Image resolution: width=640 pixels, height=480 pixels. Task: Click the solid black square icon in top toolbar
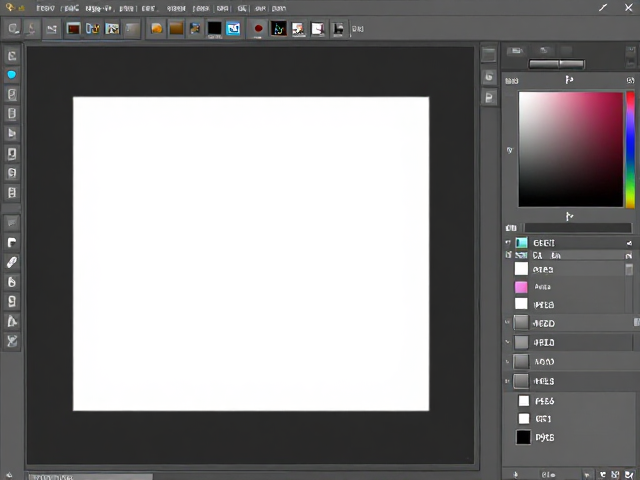214,29
